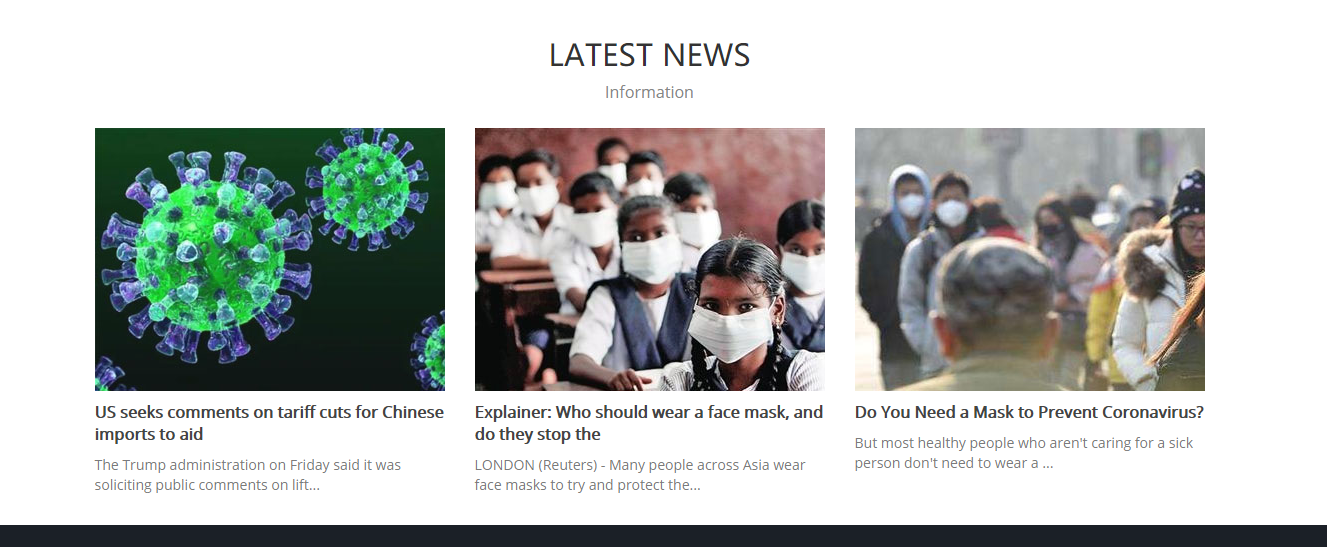Open the masked schoolchildren photo thumbnail
This screenshot has width=1327, height=547.
(650, 259)
